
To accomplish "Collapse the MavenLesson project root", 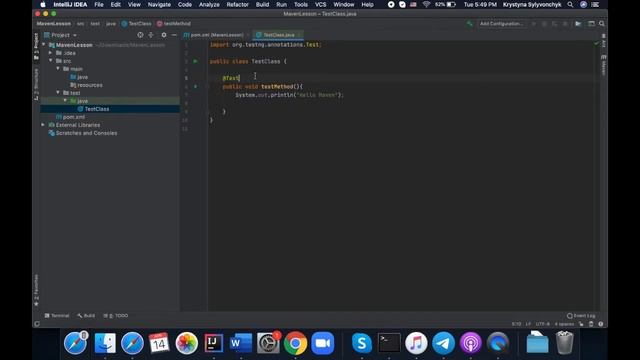I will tap(44, 45).
